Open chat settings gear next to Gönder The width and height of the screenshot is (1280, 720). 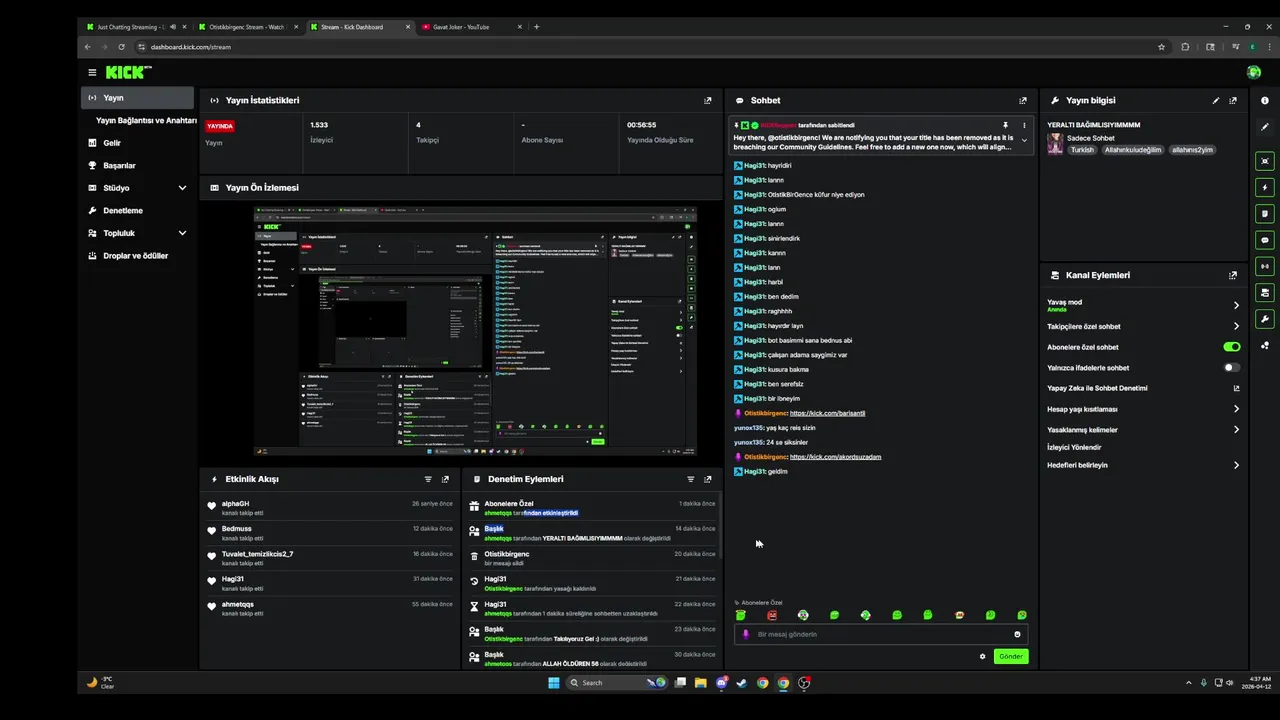click(983, 656)
